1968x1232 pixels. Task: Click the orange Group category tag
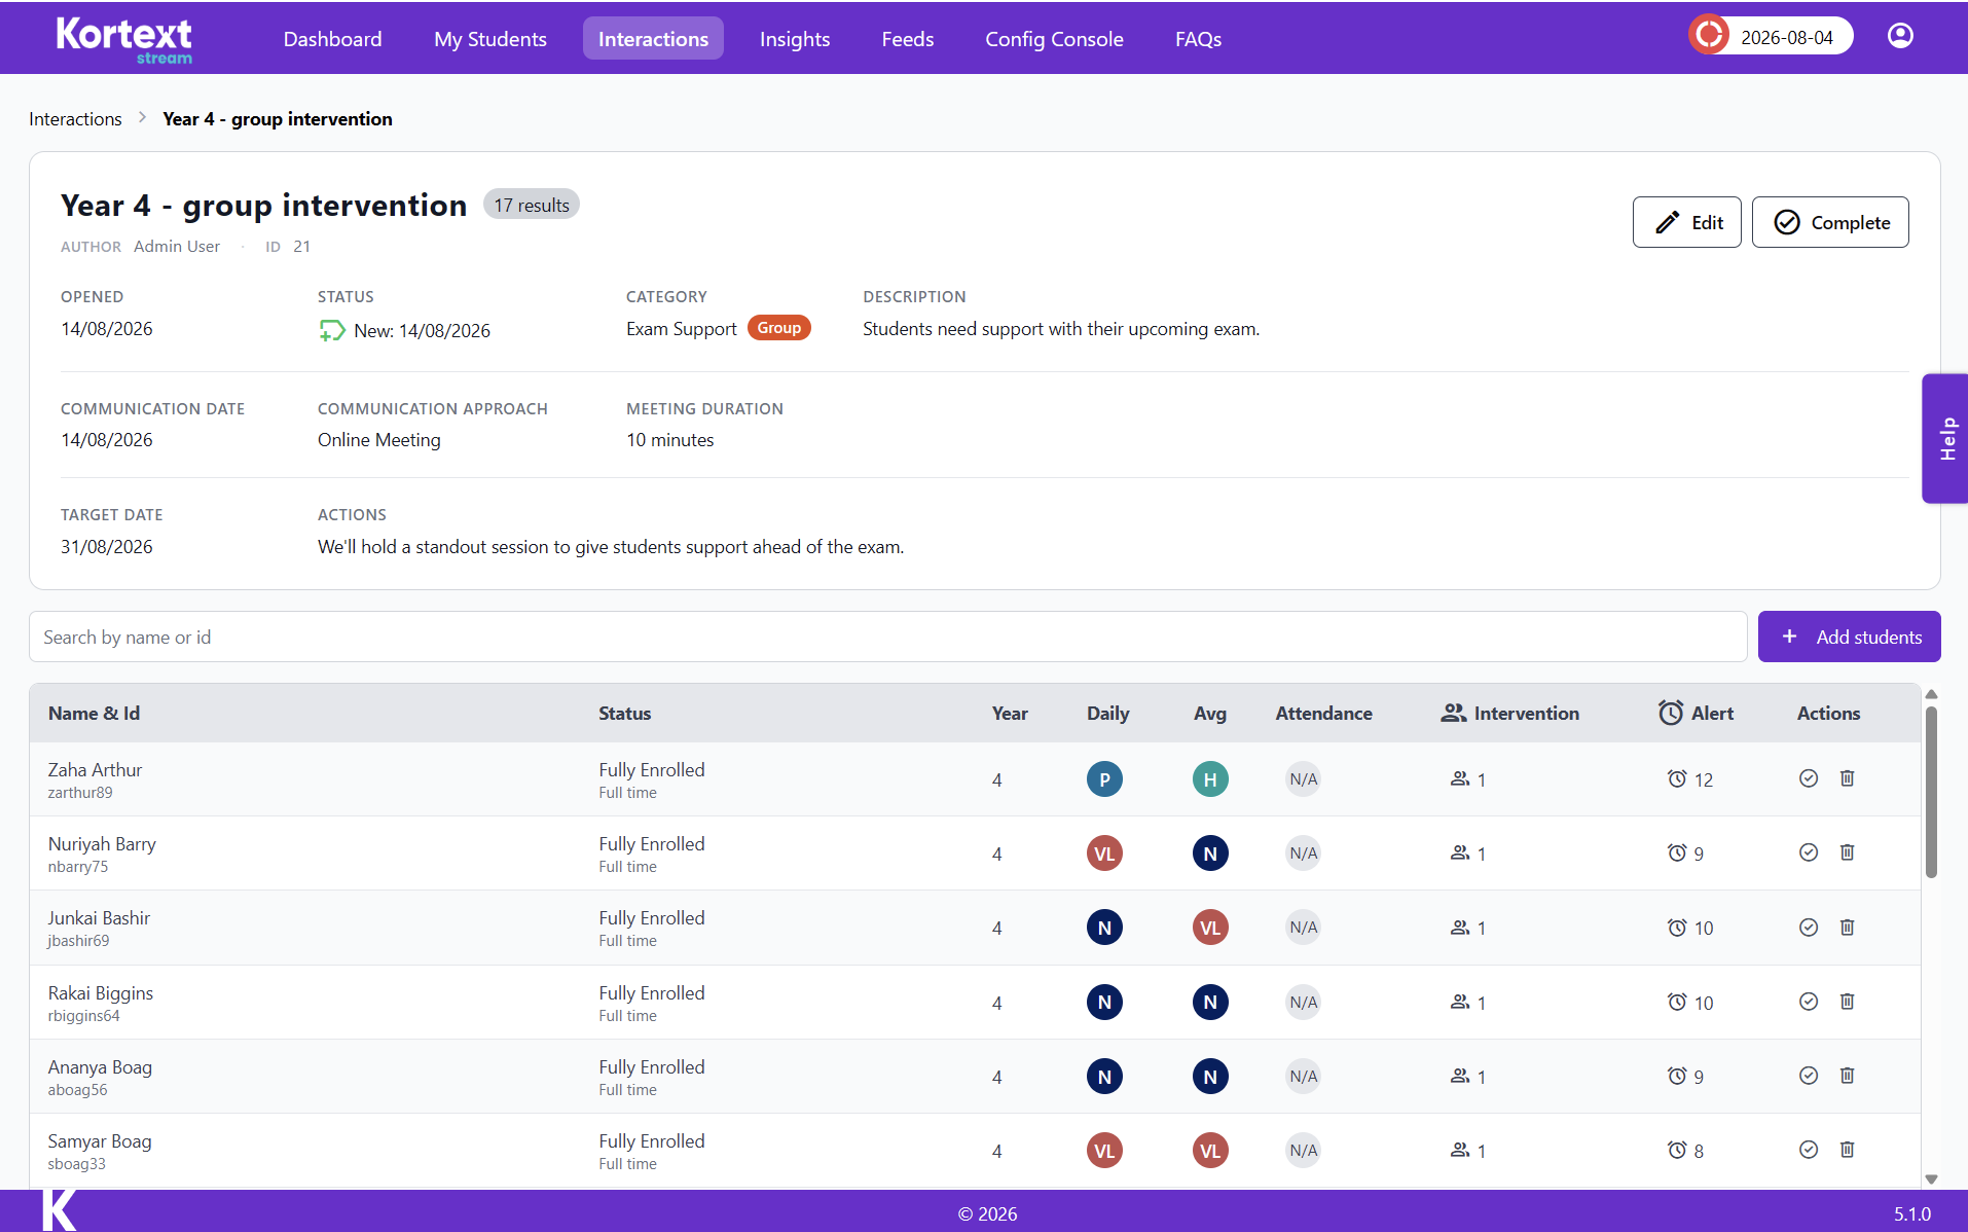coord(778,328)
